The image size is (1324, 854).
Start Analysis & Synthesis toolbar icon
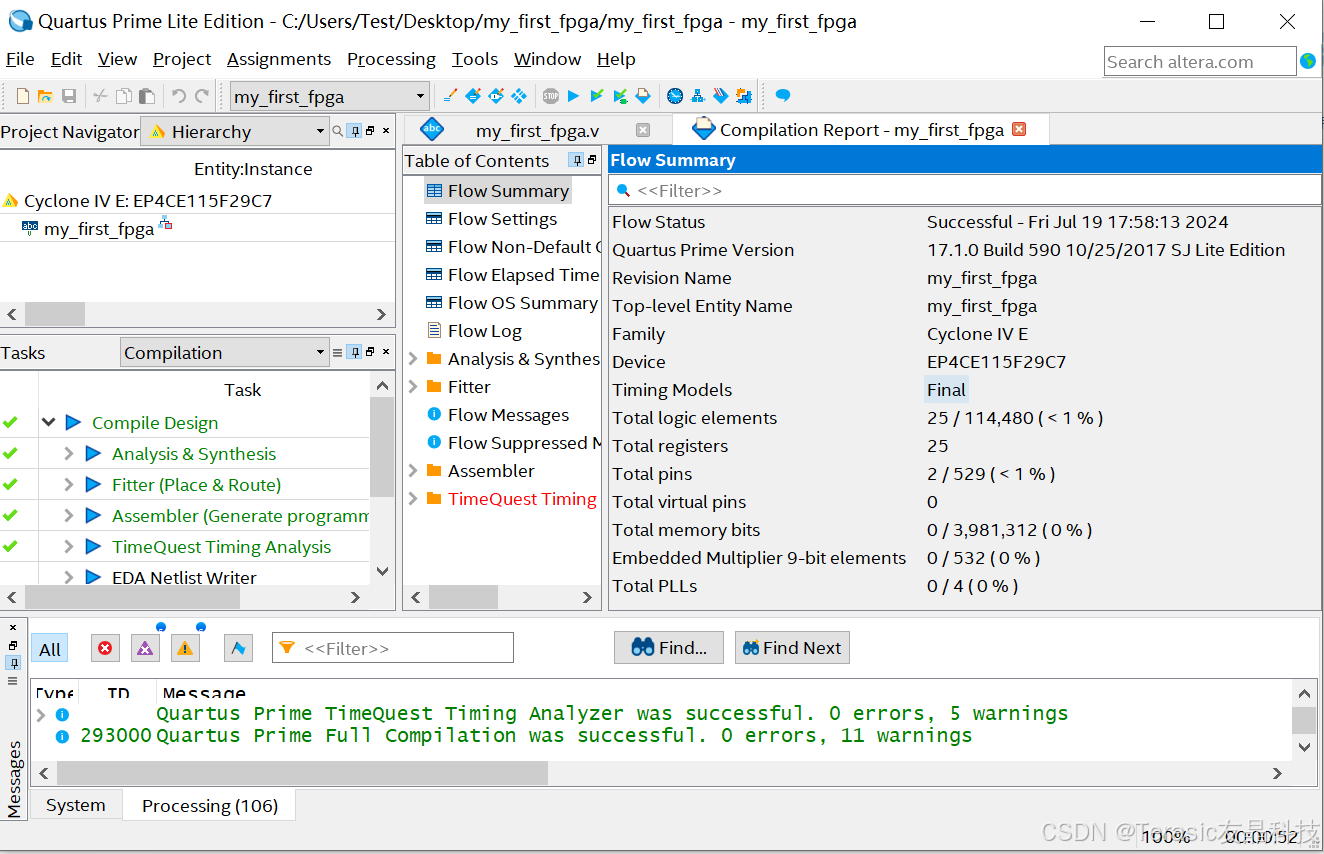tap(620, 96)
